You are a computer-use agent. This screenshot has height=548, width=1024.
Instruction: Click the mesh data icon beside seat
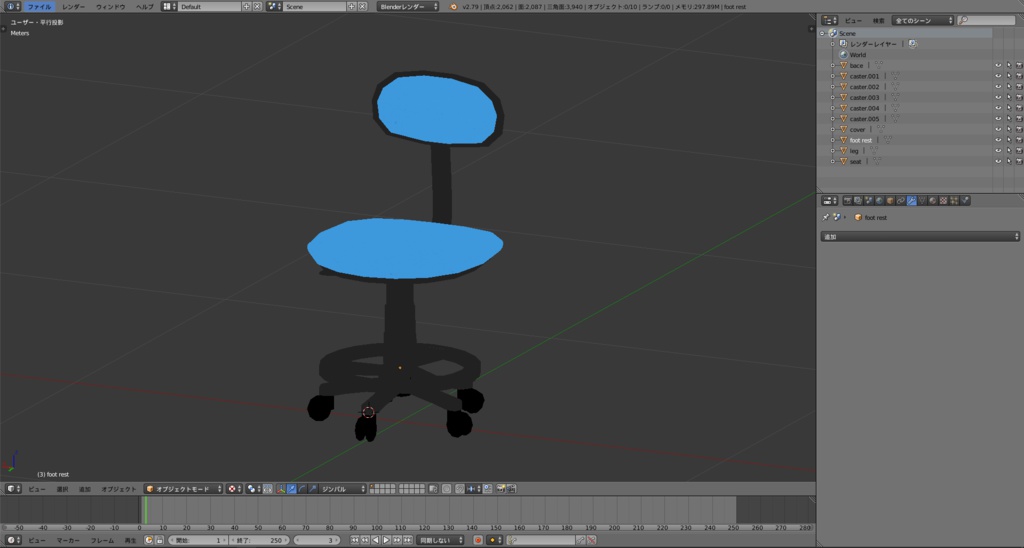876,161
